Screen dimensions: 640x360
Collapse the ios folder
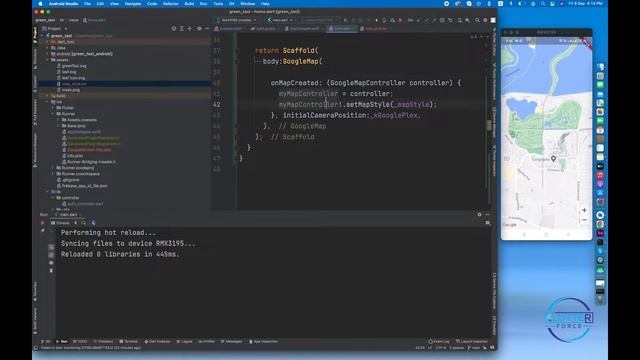click(x=47, y=102)
